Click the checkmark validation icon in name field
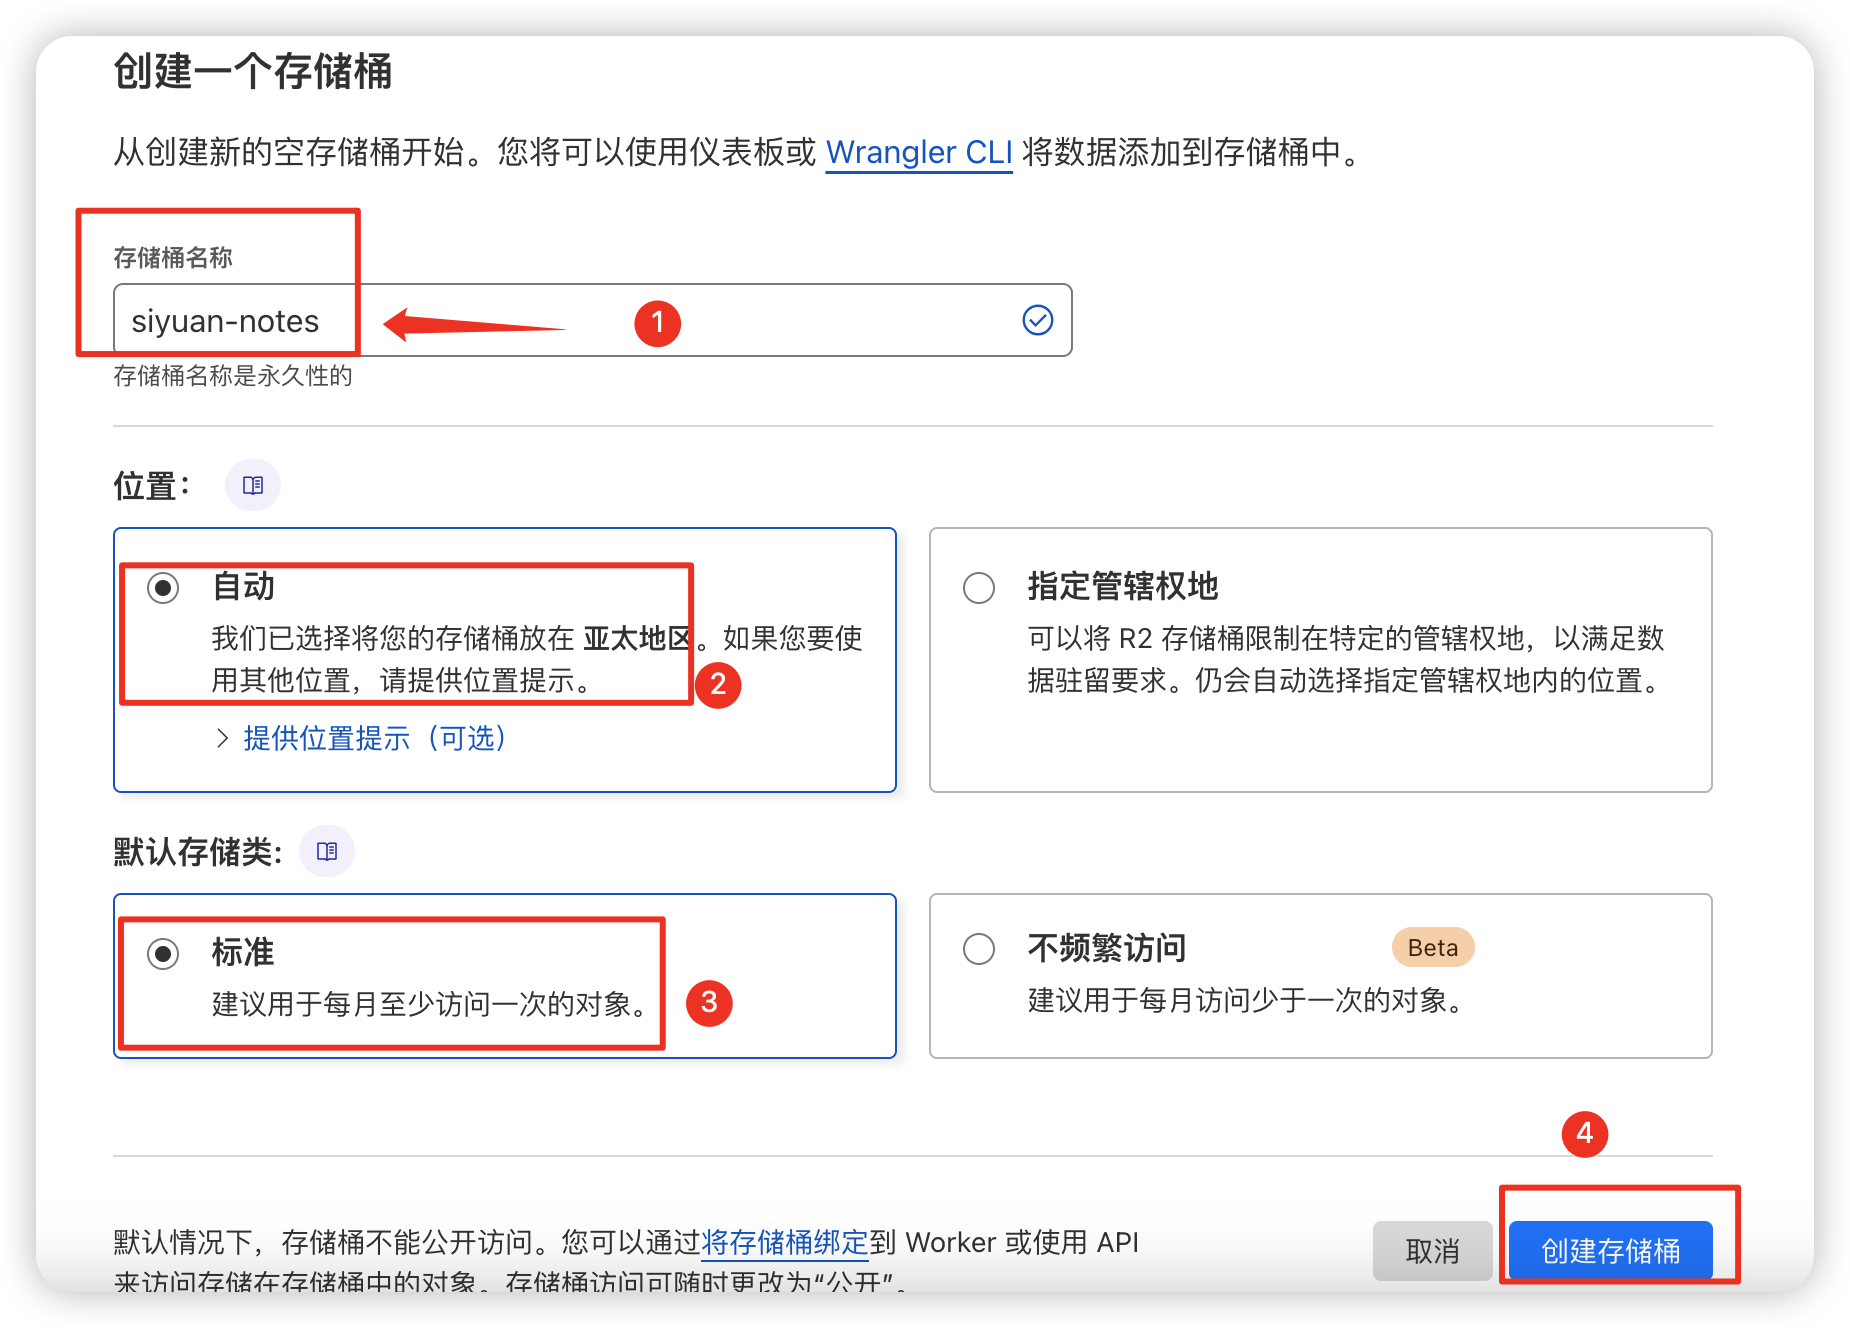 1037,320
